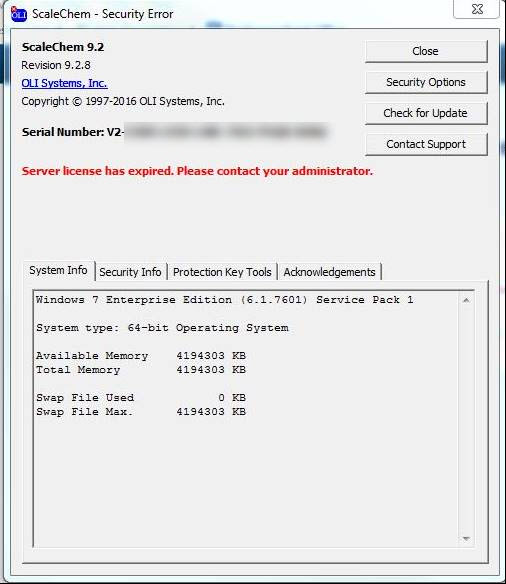Viewport: 506px width, 584px height.
Task: Click the scroll up arrow in system info box
Action: tap(466, 300)
